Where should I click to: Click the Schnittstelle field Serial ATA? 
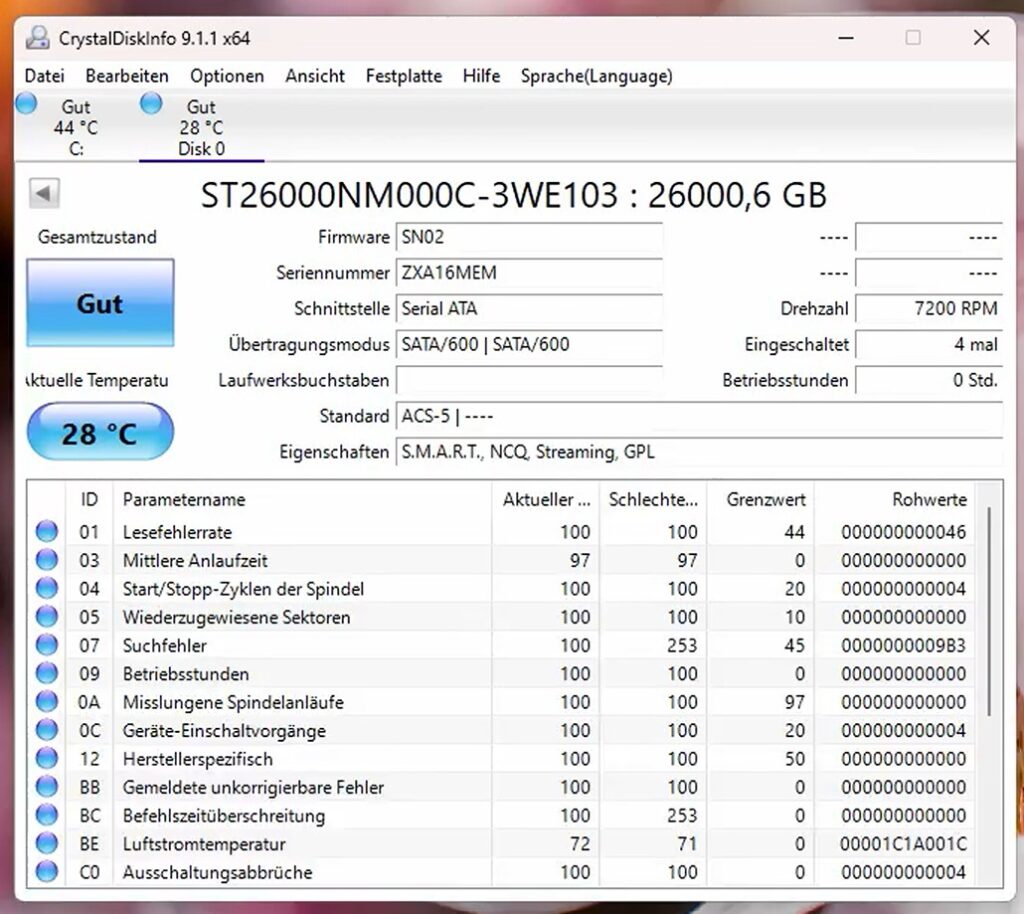point(529,309)
